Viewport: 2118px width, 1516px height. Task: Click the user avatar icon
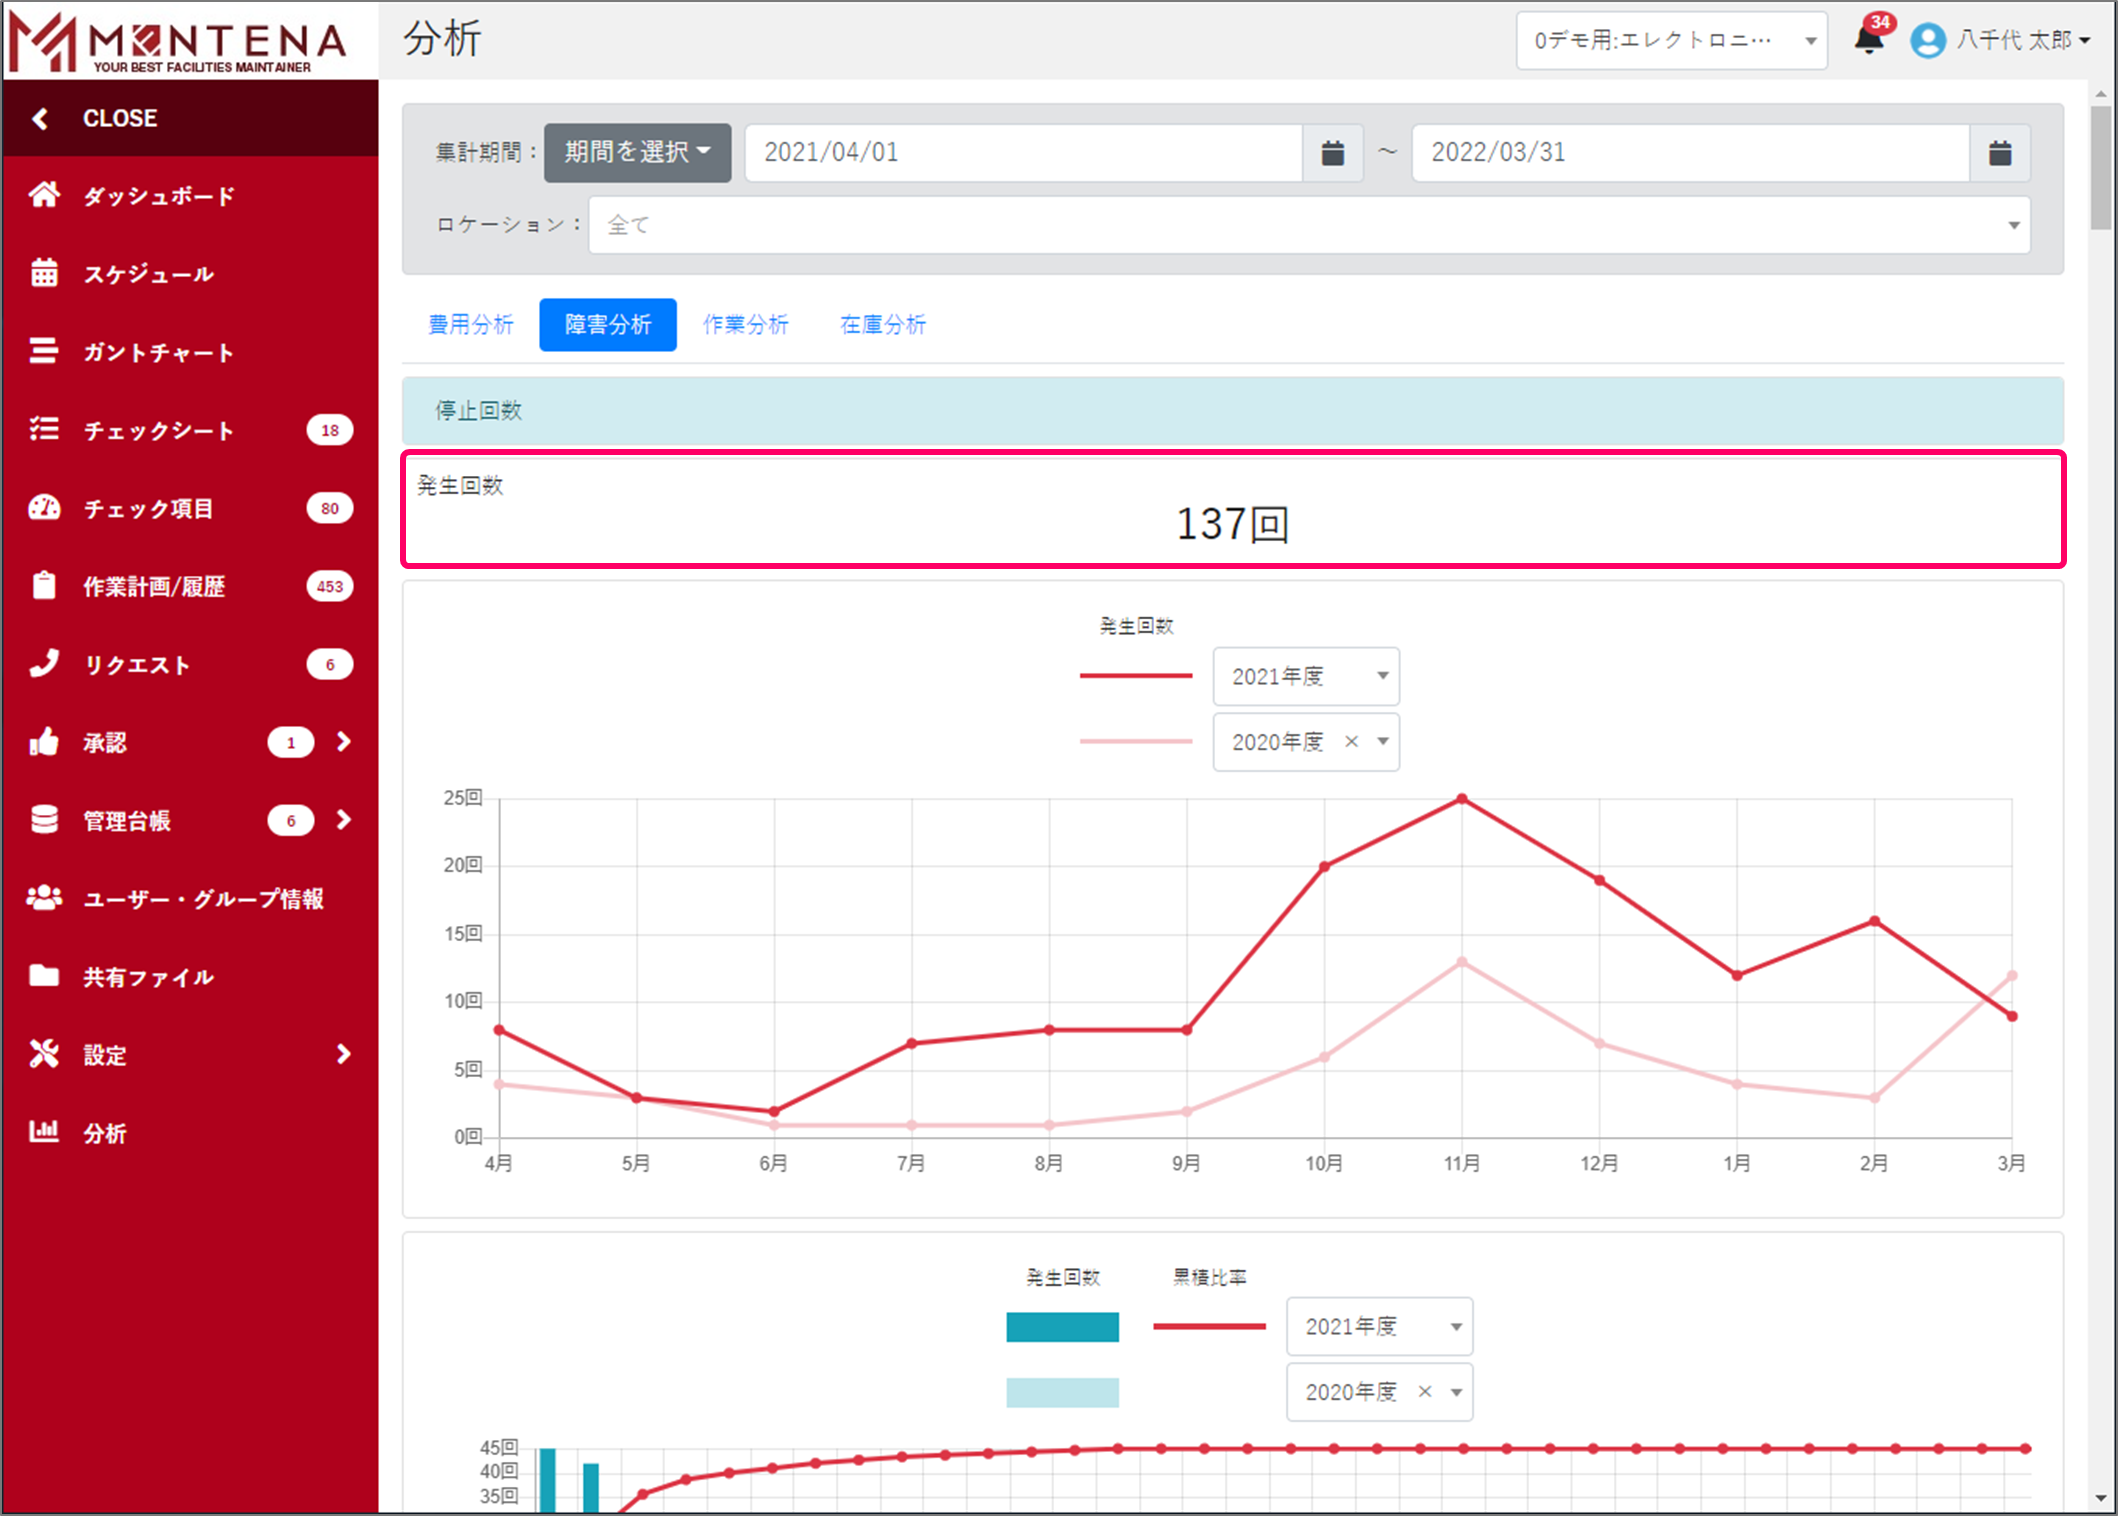click(x=1927, y=40)
